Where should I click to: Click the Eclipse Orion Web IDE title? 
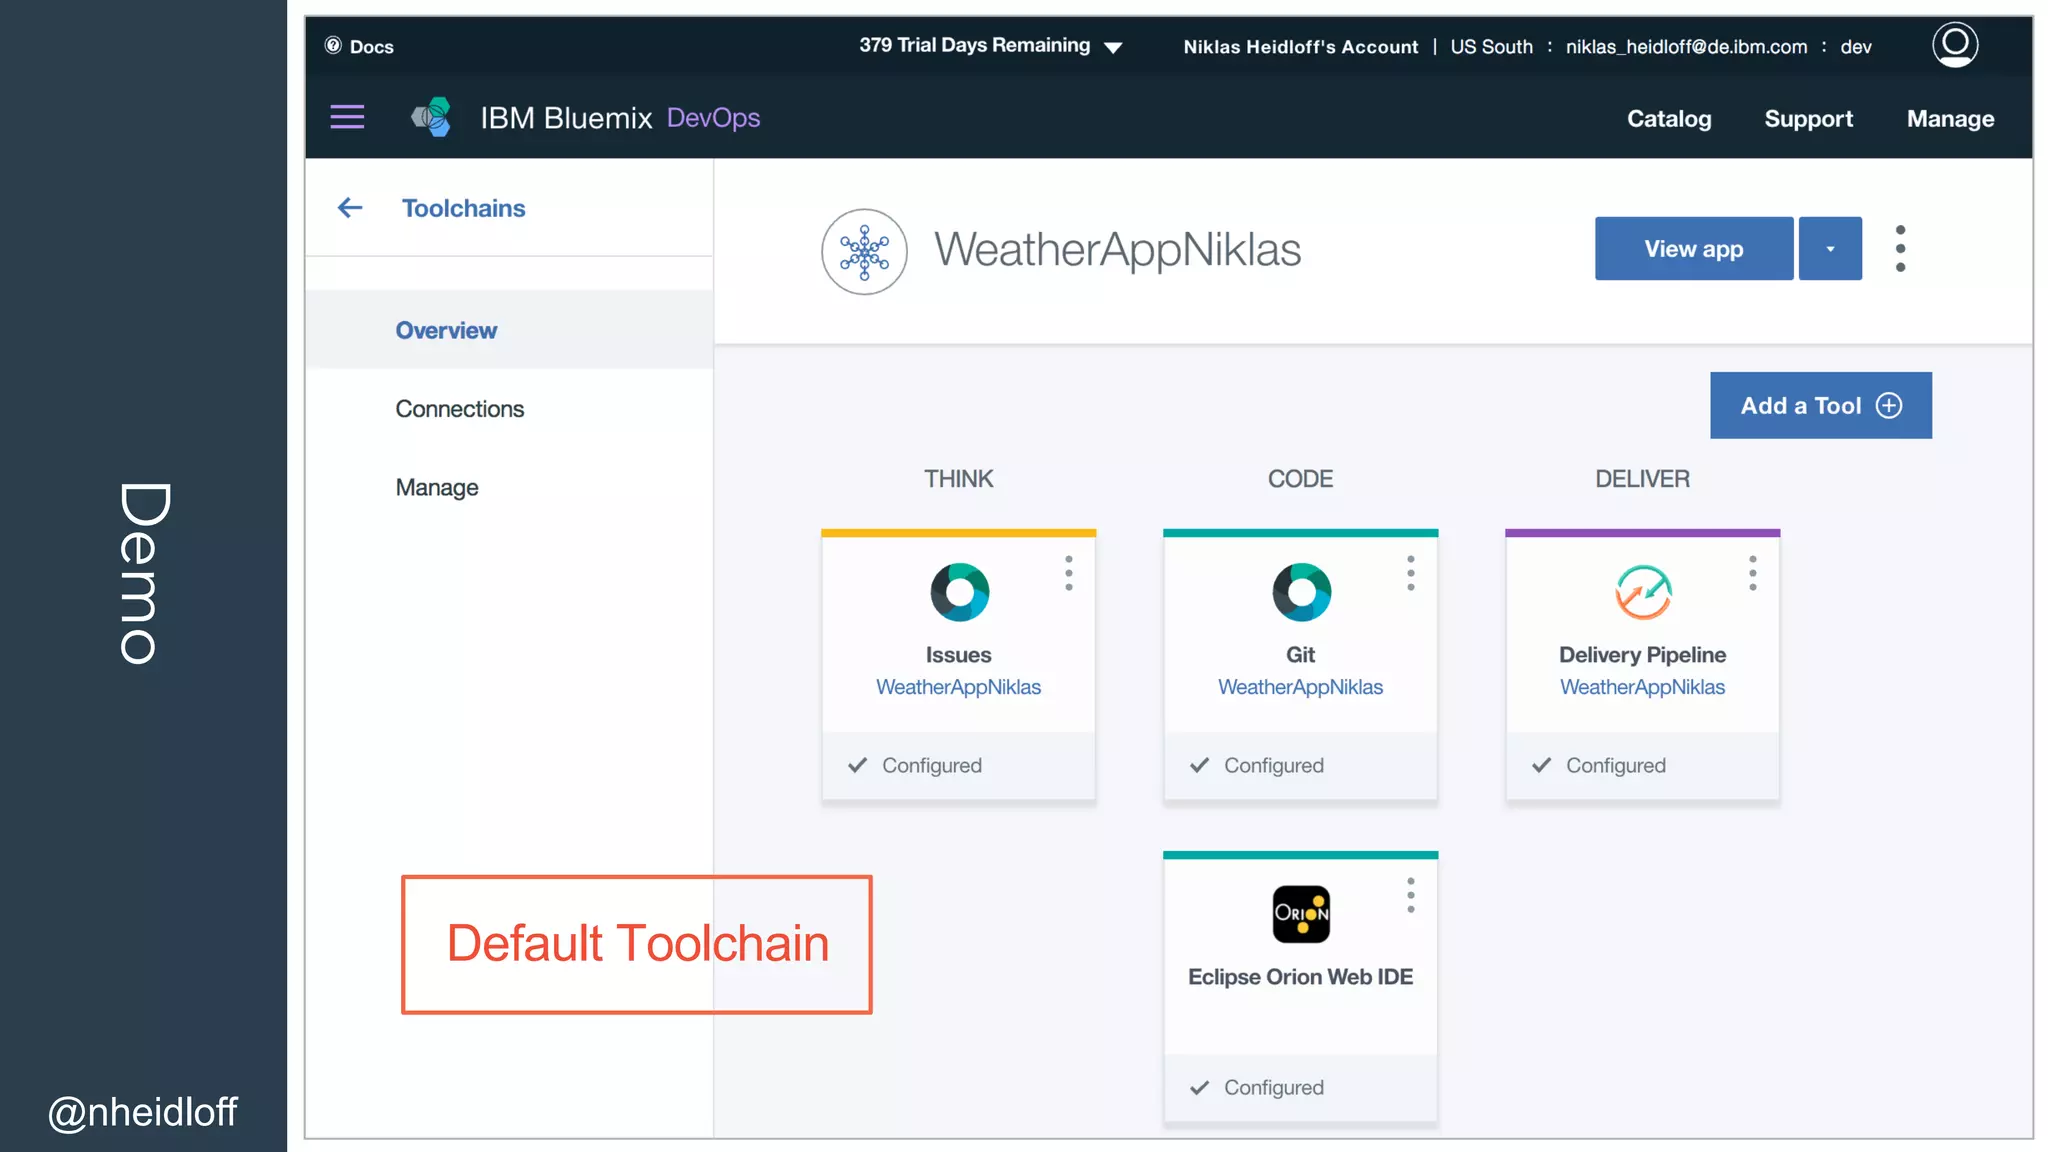pyautogui.click(x=1300, y=977)
